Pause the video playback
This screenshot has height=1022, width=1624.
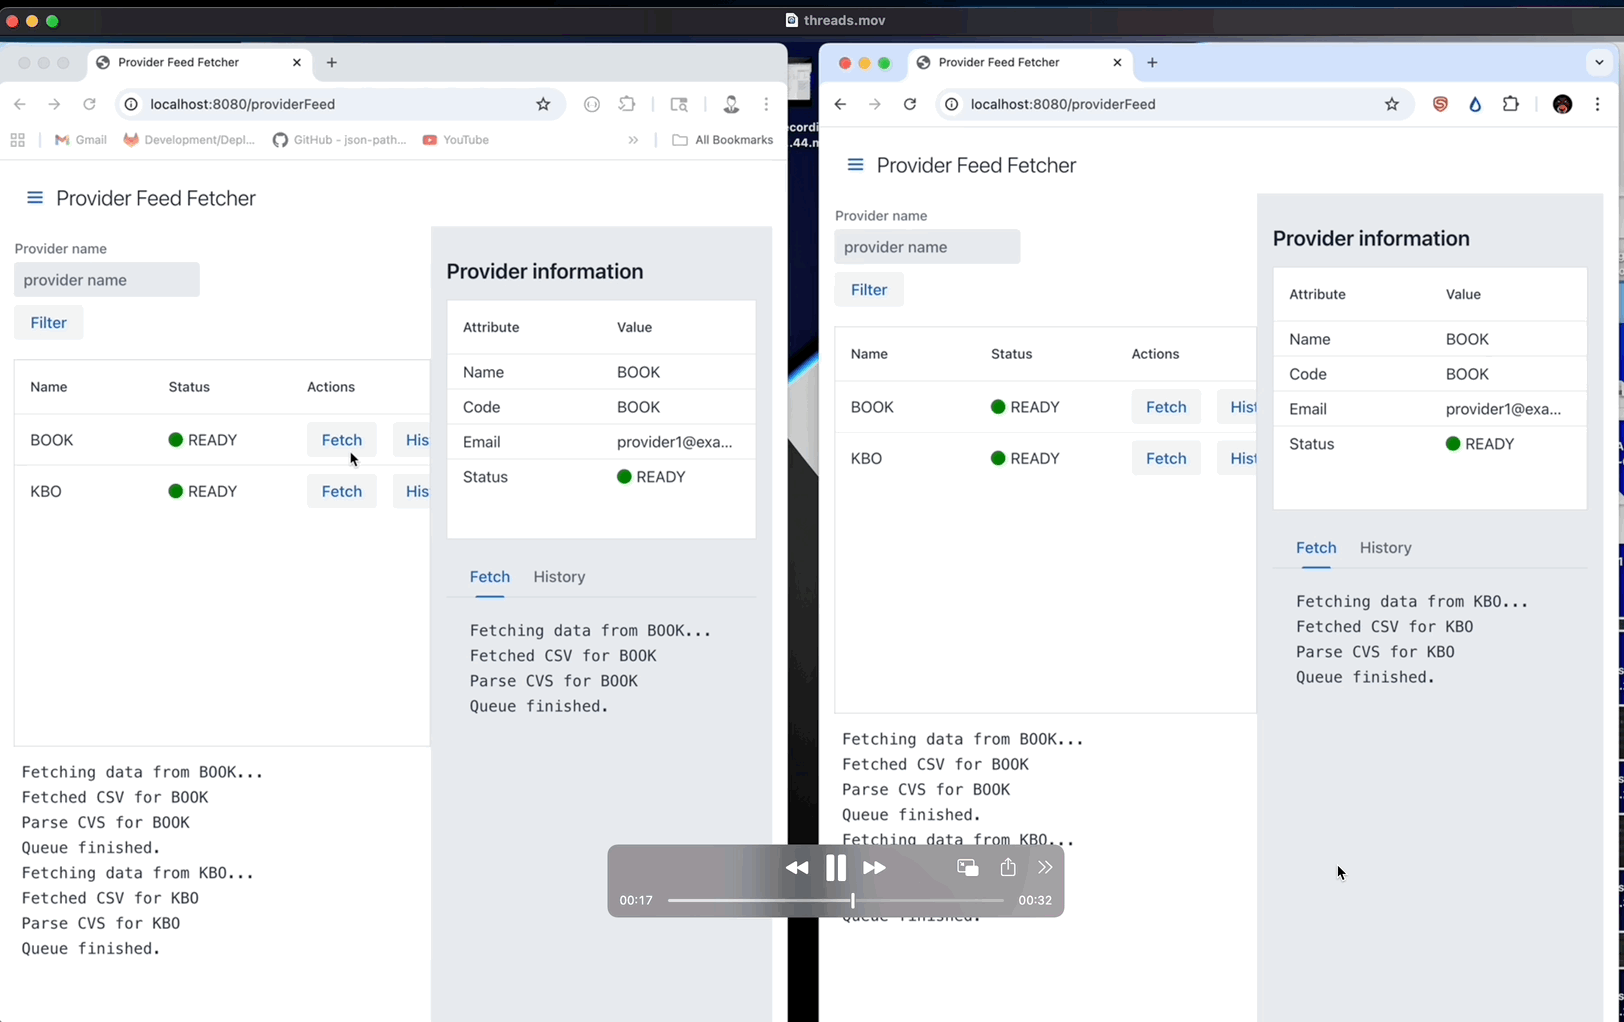click(x=835, y=868)
